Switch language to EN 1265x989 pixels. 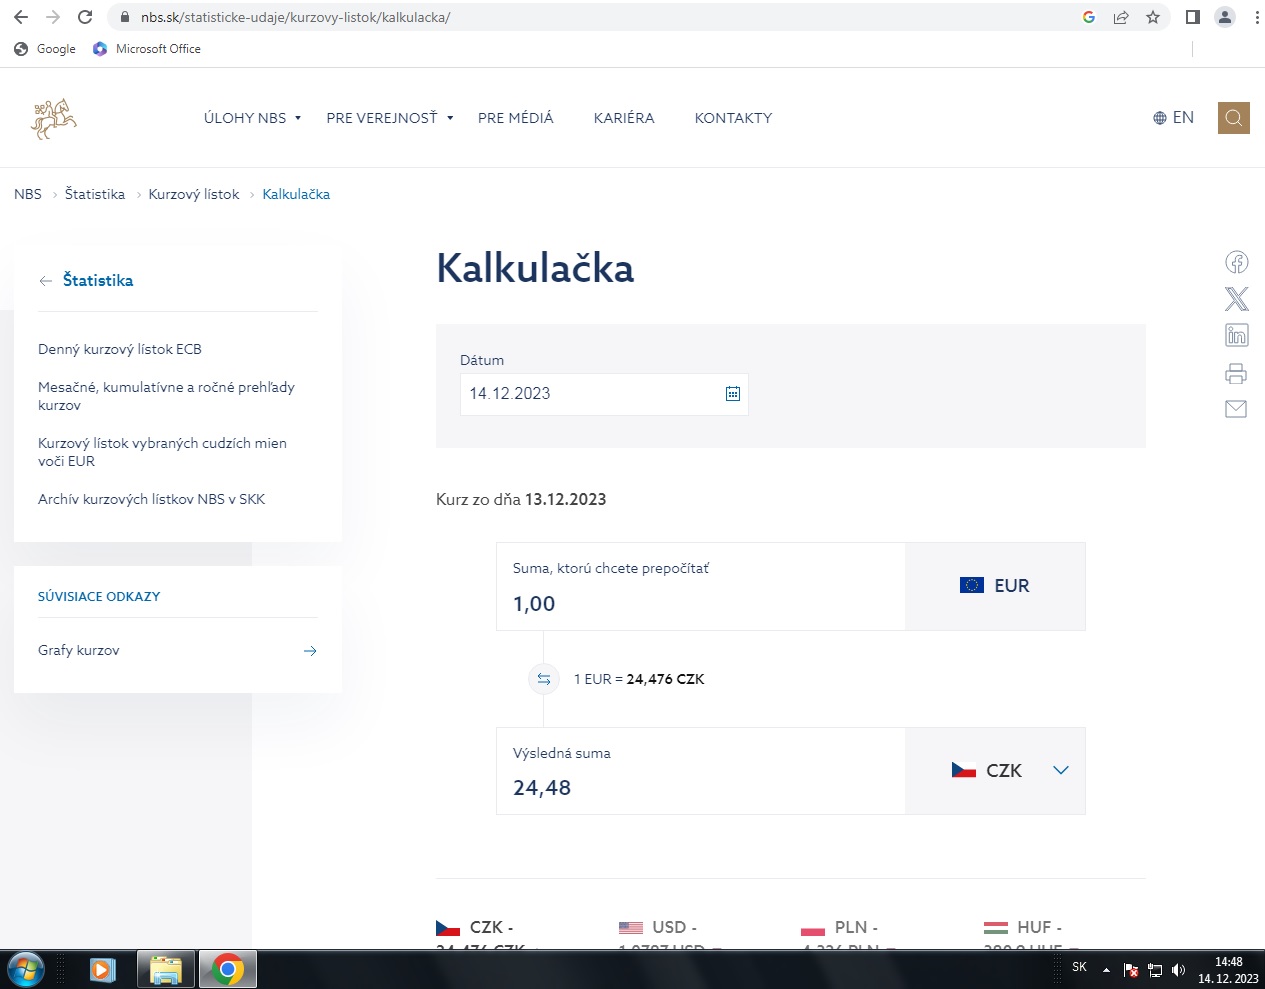(1173, 118)
